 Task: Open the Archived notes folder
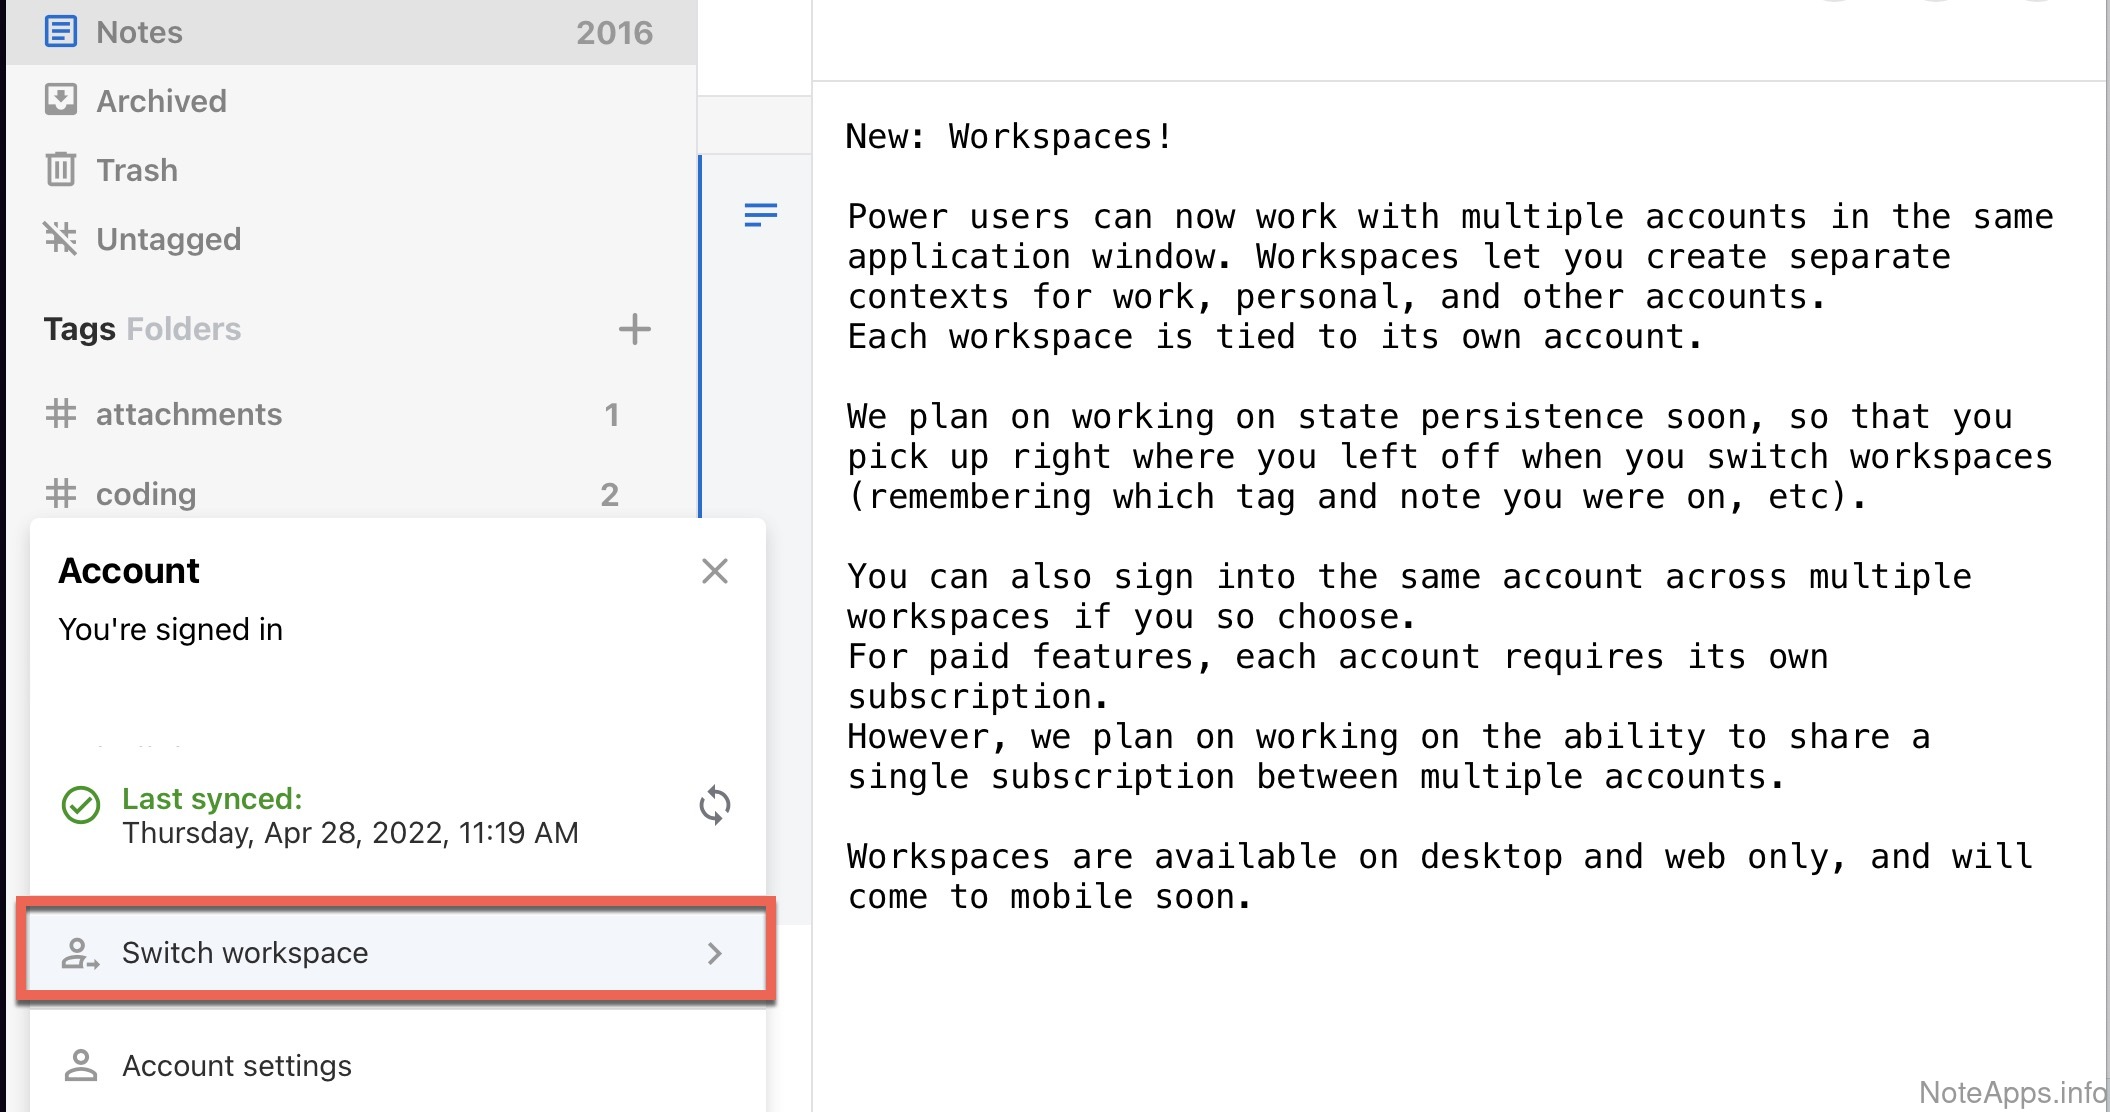[160, 101]
